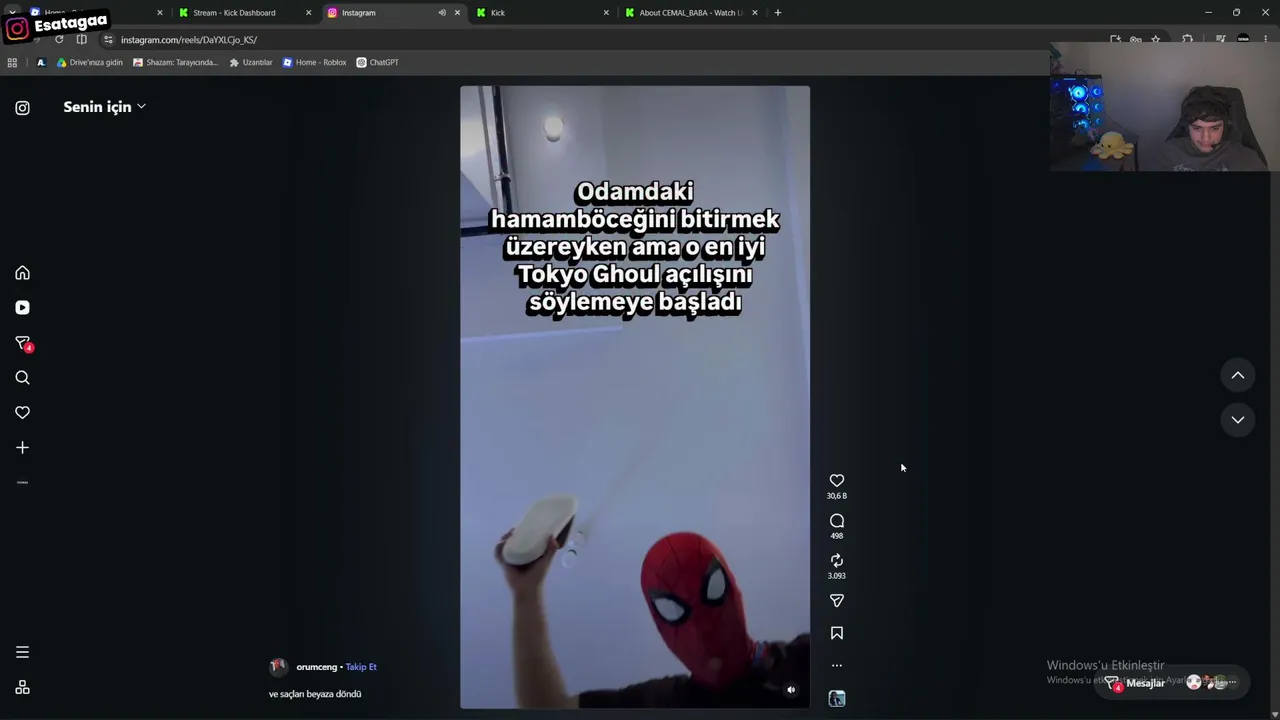The height and width of the screenshot is (720, 1280).
Task: Open the Instagram home feed
Action: click(22, 273)
